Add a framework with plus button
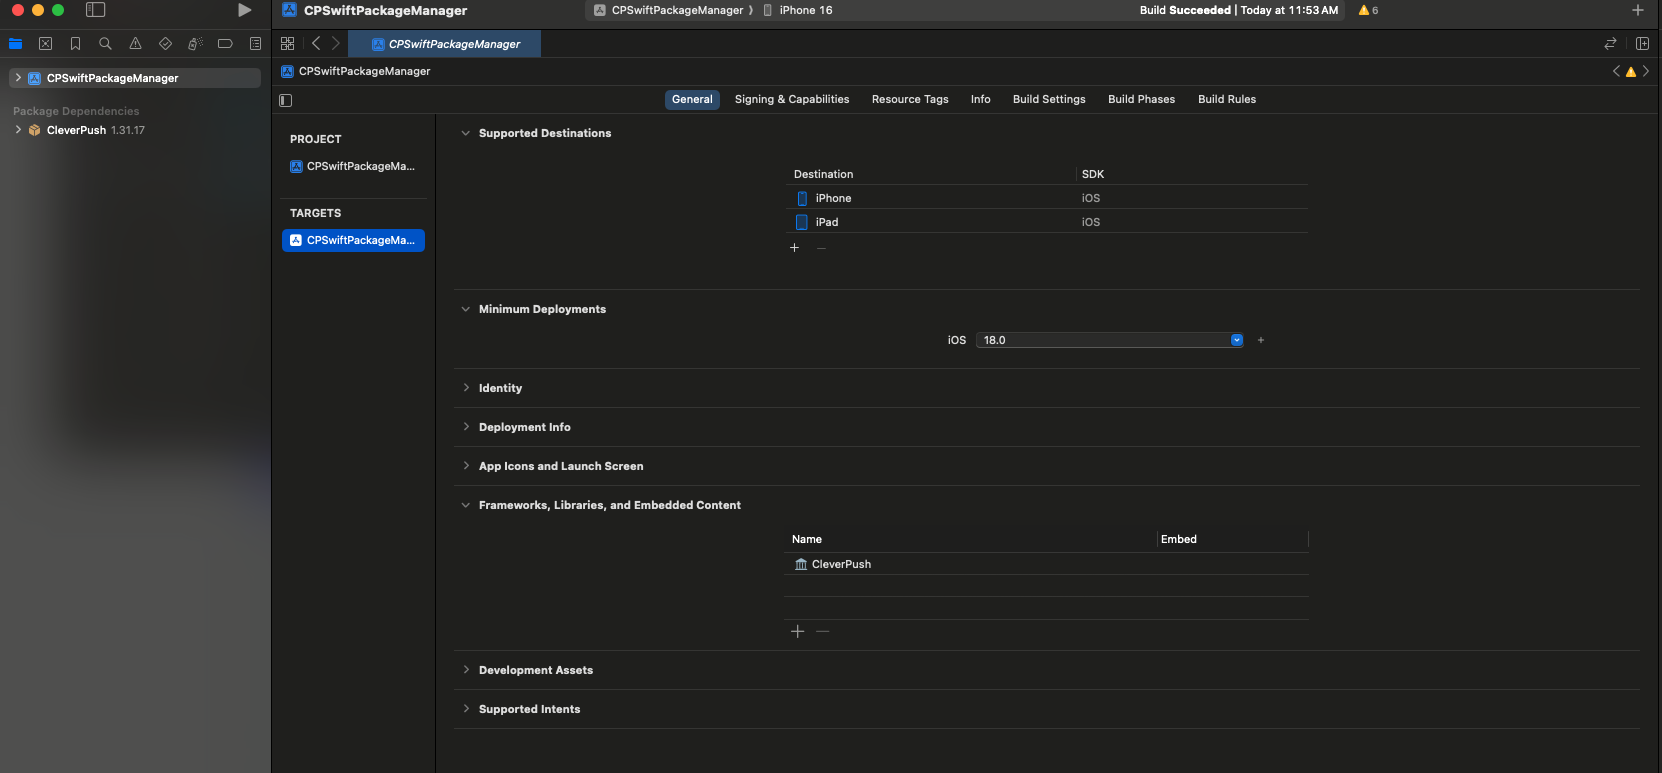Screen dimensions: 1662x773 tap(798, 631)
